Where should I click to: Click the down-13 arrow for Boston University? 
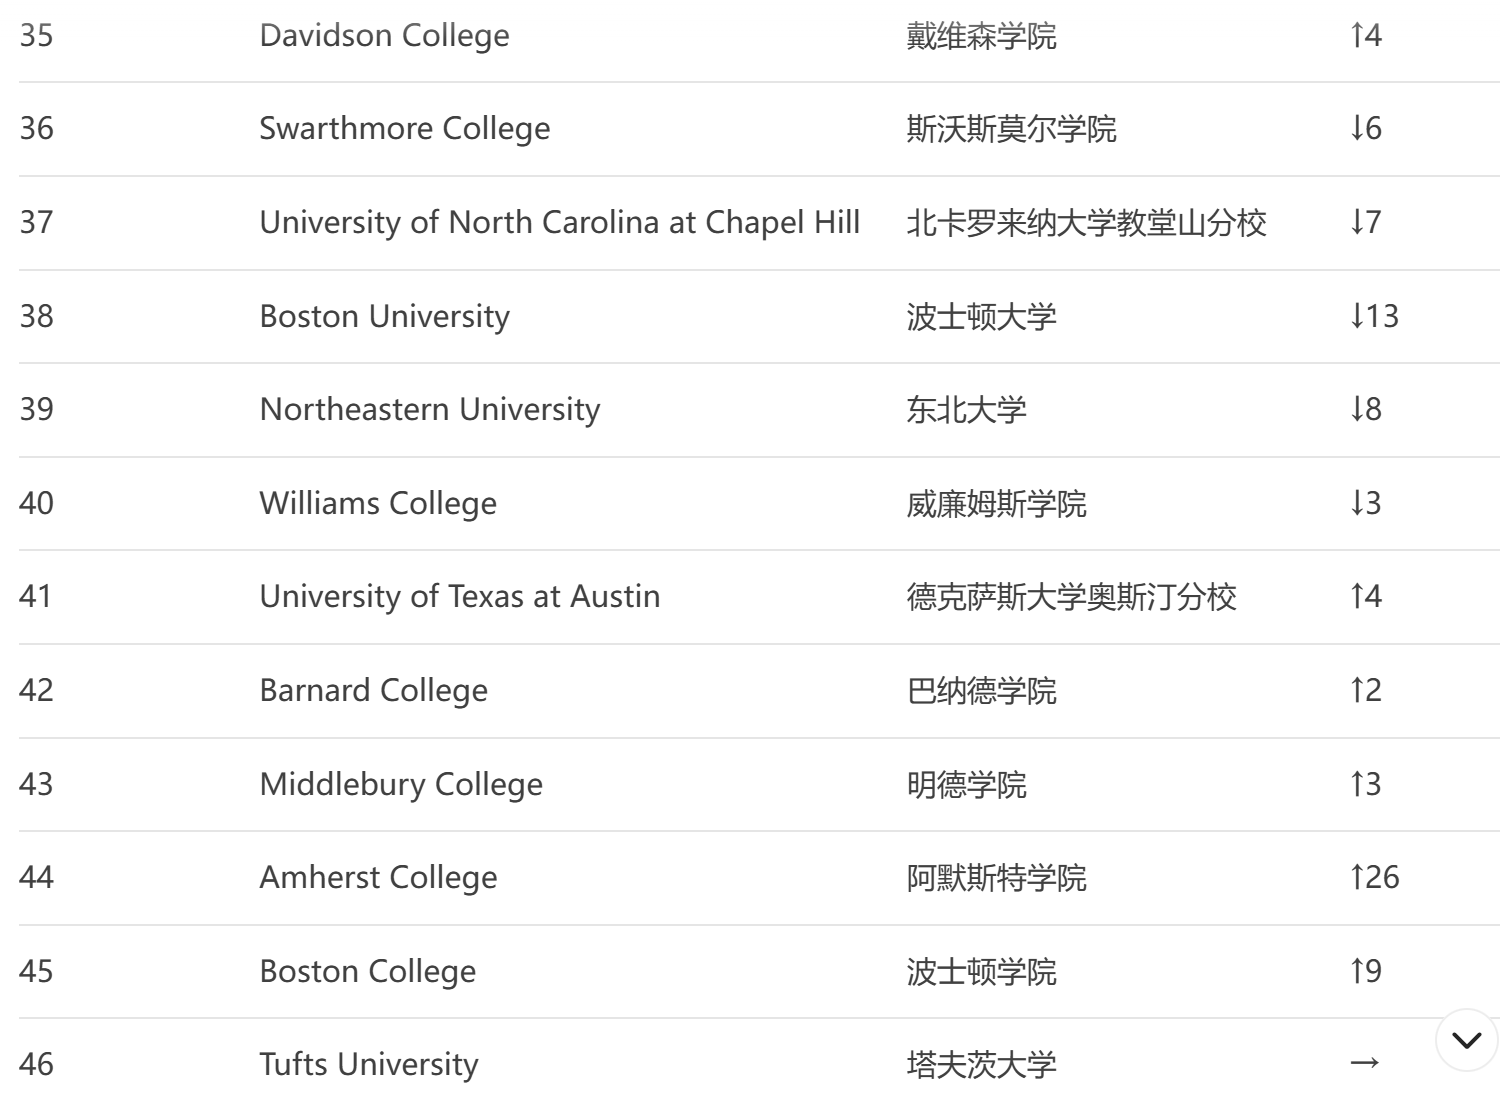tap(1374, 316)
